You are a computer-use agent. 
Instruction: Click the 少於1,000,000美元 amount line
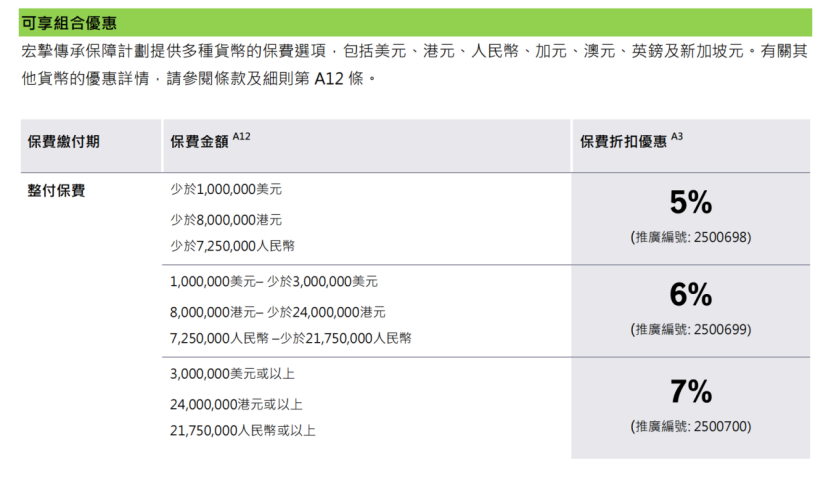tap(226, 189)
